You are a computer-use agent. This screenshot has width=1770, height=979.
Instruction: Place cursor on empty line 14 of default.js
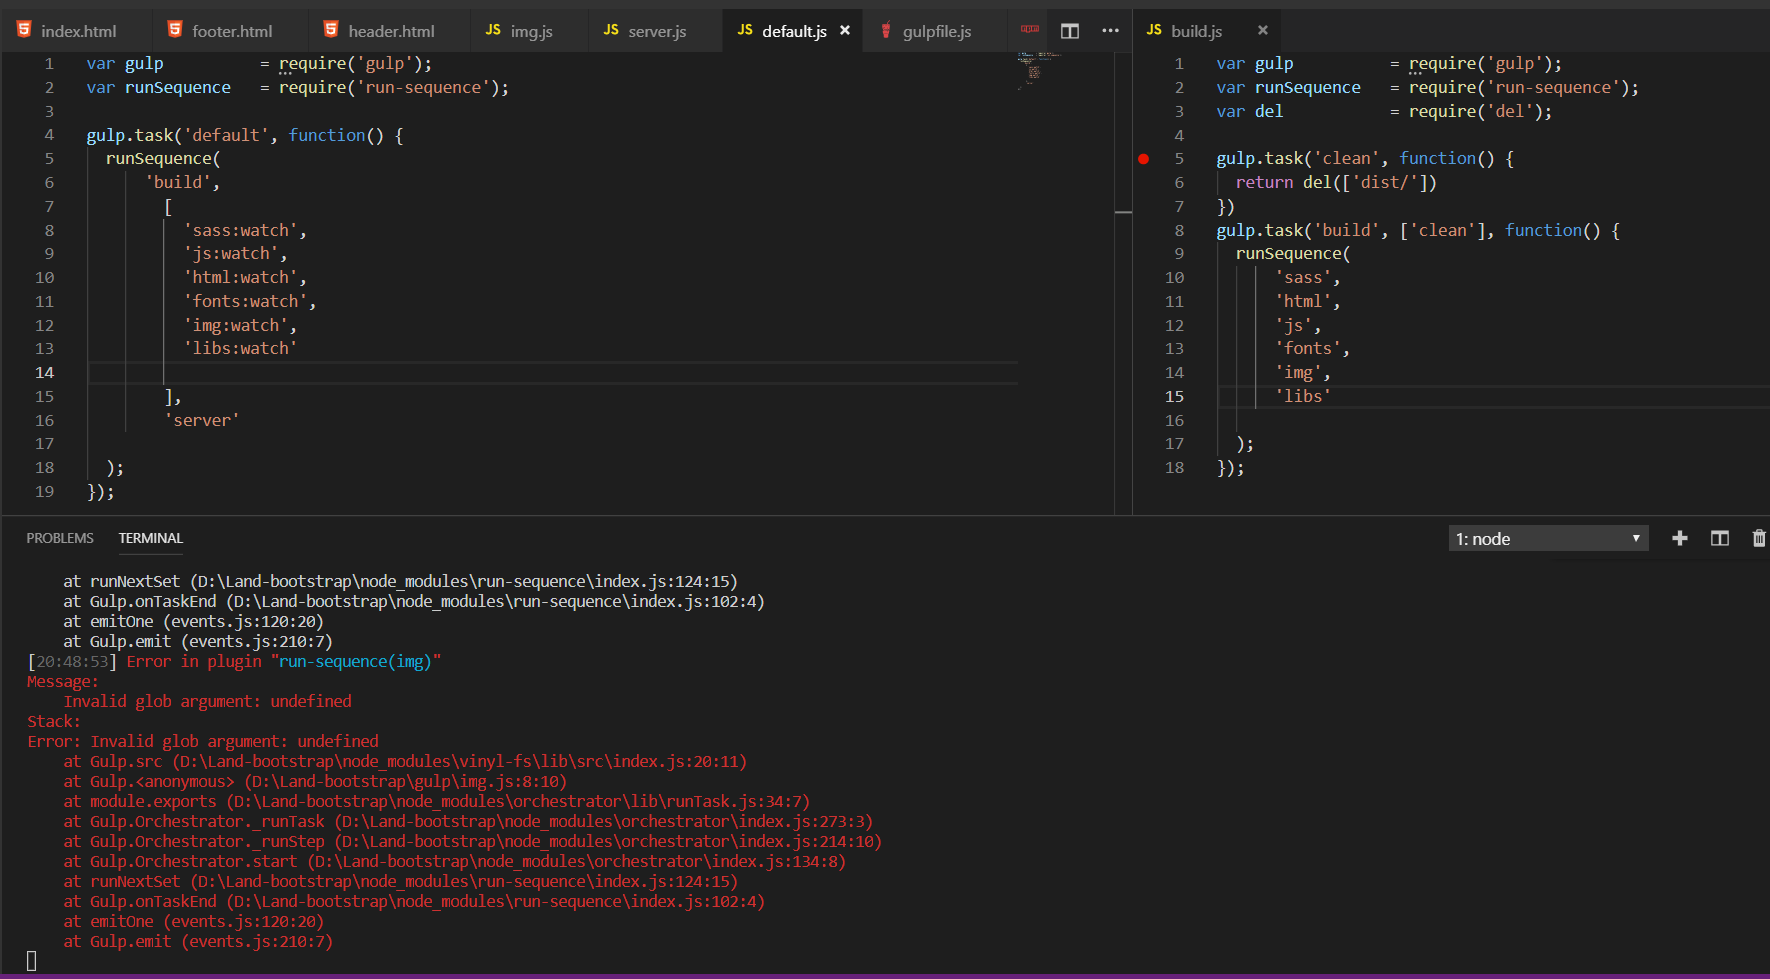pyautogui.click(x=552, y=373)
